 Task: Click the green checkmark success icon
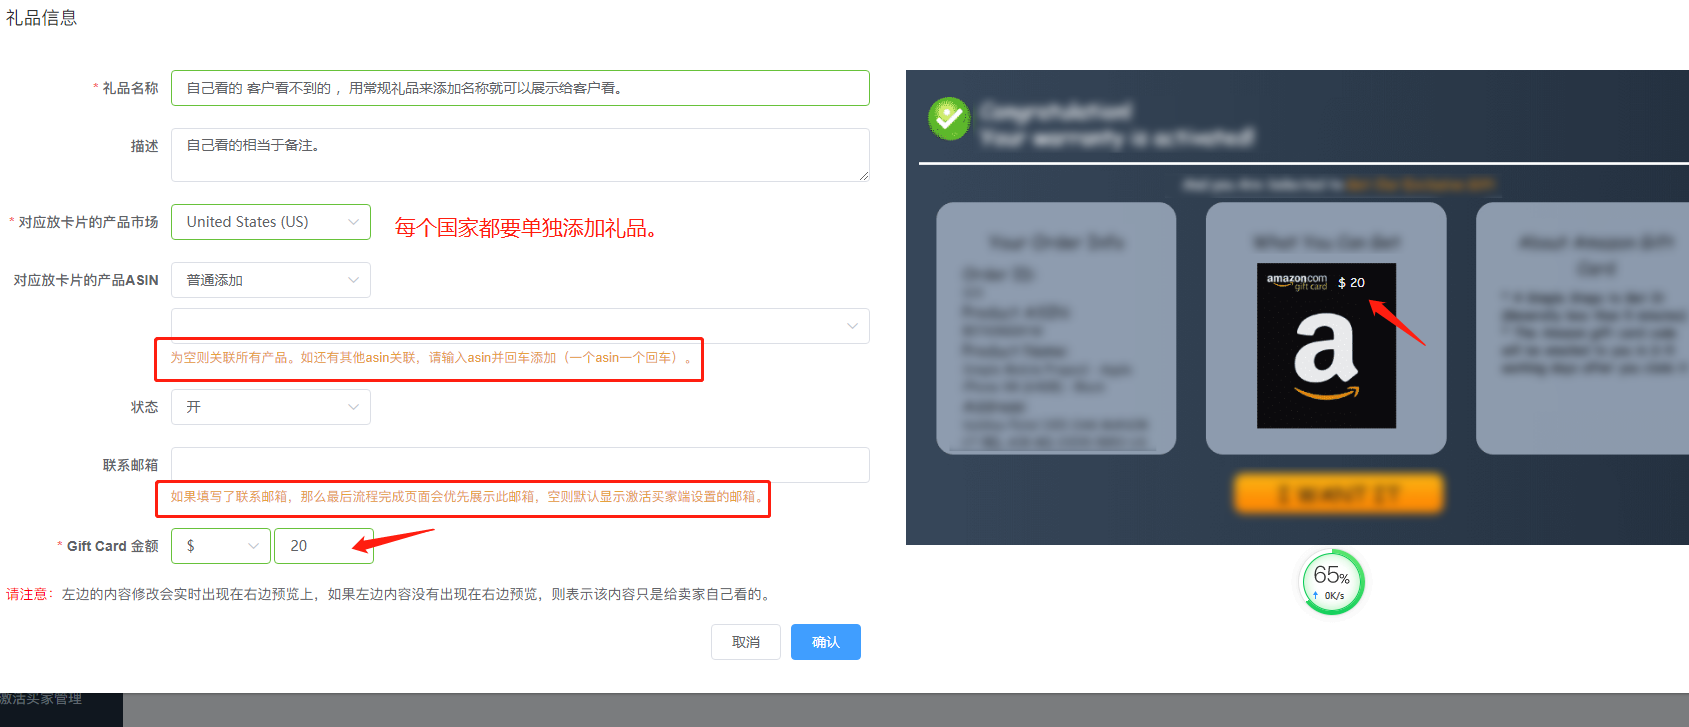pos(948,119)
